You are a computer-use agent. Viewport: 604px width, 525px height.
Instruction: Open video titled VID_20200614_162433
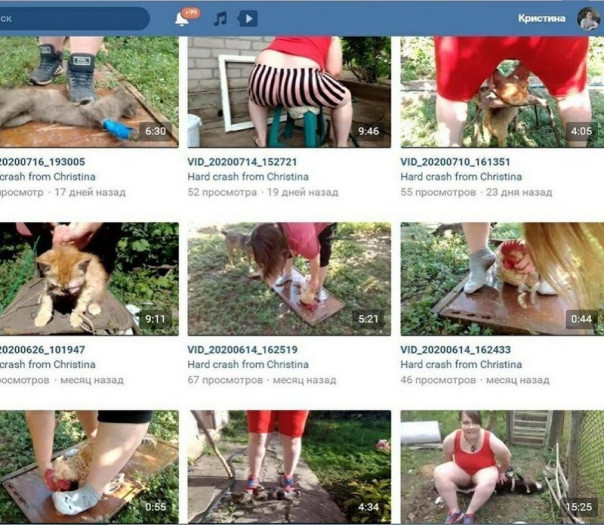[x=456, y=350]
